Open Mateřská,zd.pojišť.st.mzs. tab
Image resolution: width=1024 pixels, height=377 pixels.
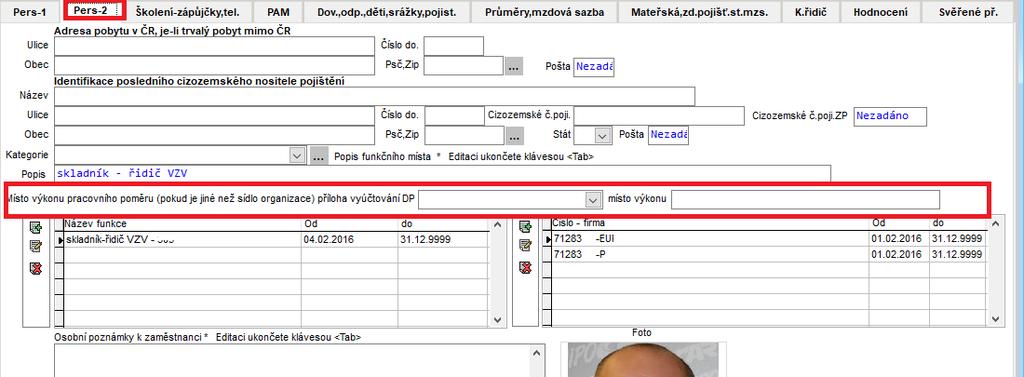pos(699,12)
